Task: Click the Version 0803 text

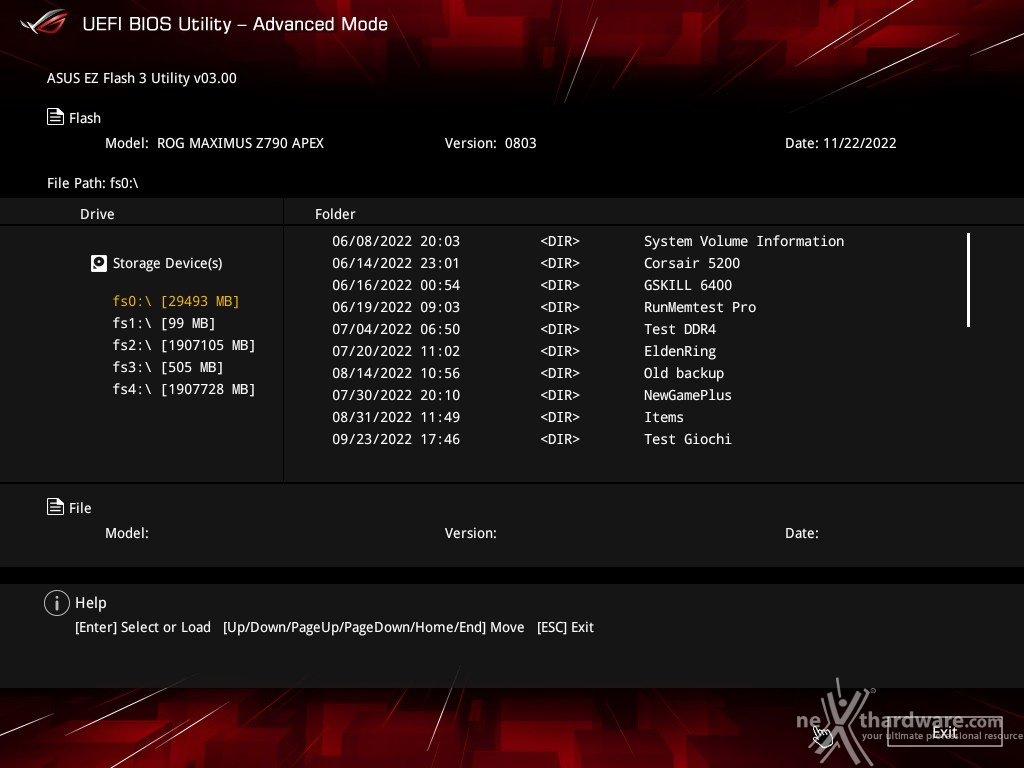Action: coord(490,143)
